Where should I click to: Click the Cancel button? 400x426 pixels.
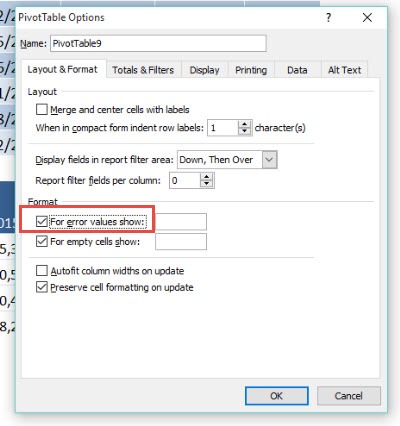coord(349,396)
